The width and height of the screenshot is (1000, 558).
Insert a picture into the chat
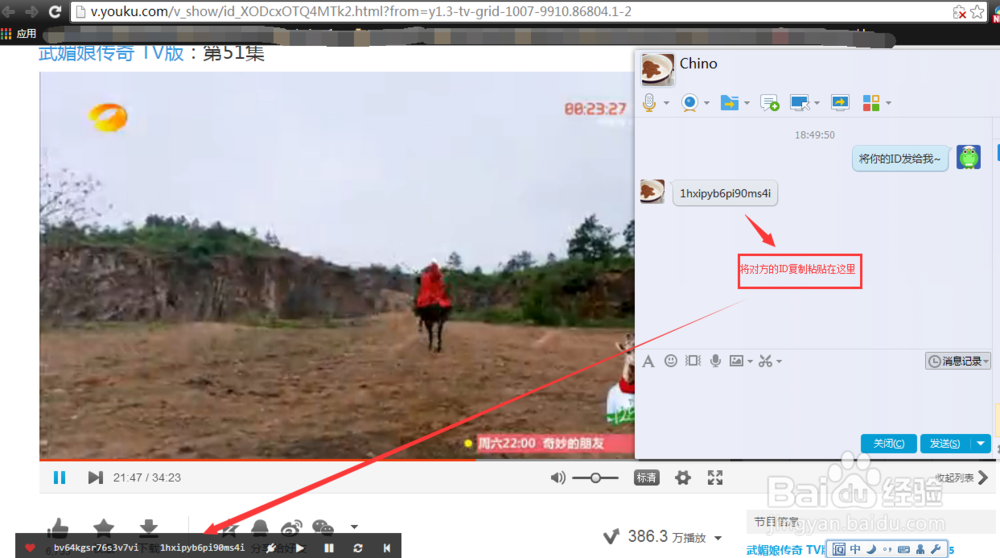coord(737,361)
